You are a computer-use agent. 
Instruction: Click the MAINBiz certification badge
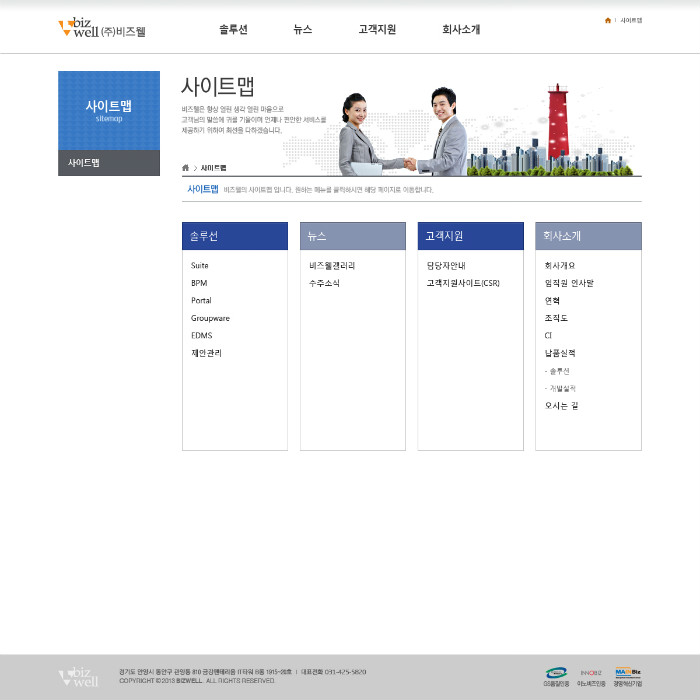(627, 677)
